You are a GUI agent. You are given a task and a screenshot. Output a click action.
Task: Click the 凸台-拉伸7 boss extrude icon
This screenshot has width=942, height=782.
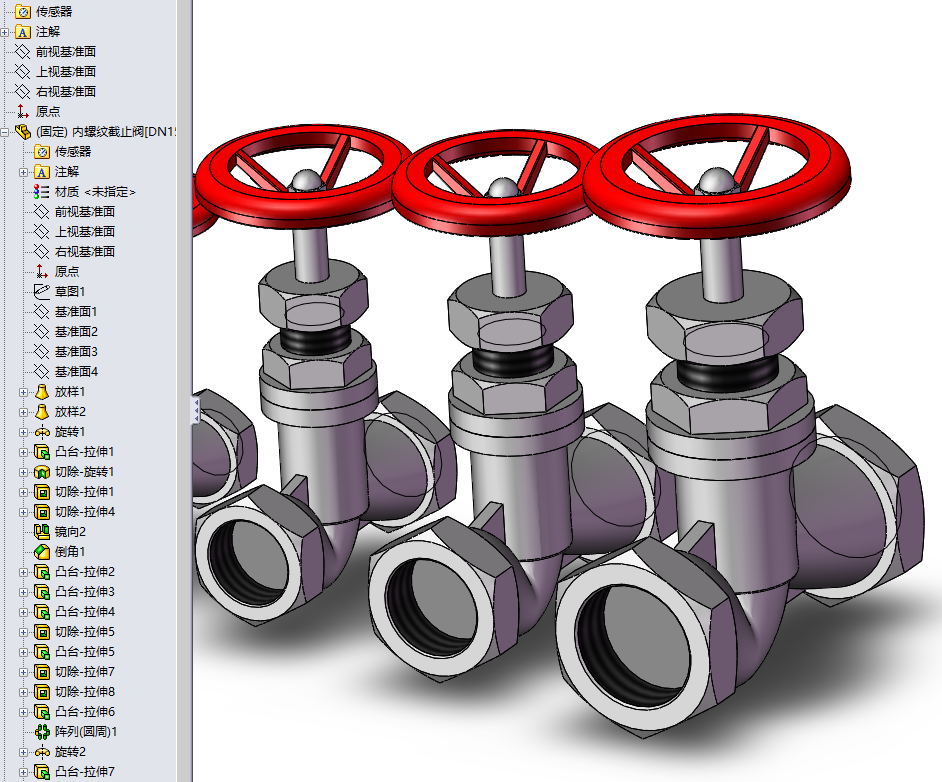(x=42, y=772)
